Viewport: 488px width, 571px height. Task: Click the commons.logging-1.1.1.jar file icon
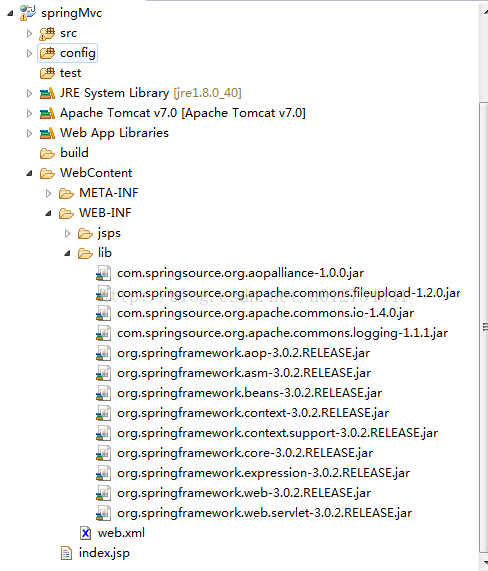[103, 333]
